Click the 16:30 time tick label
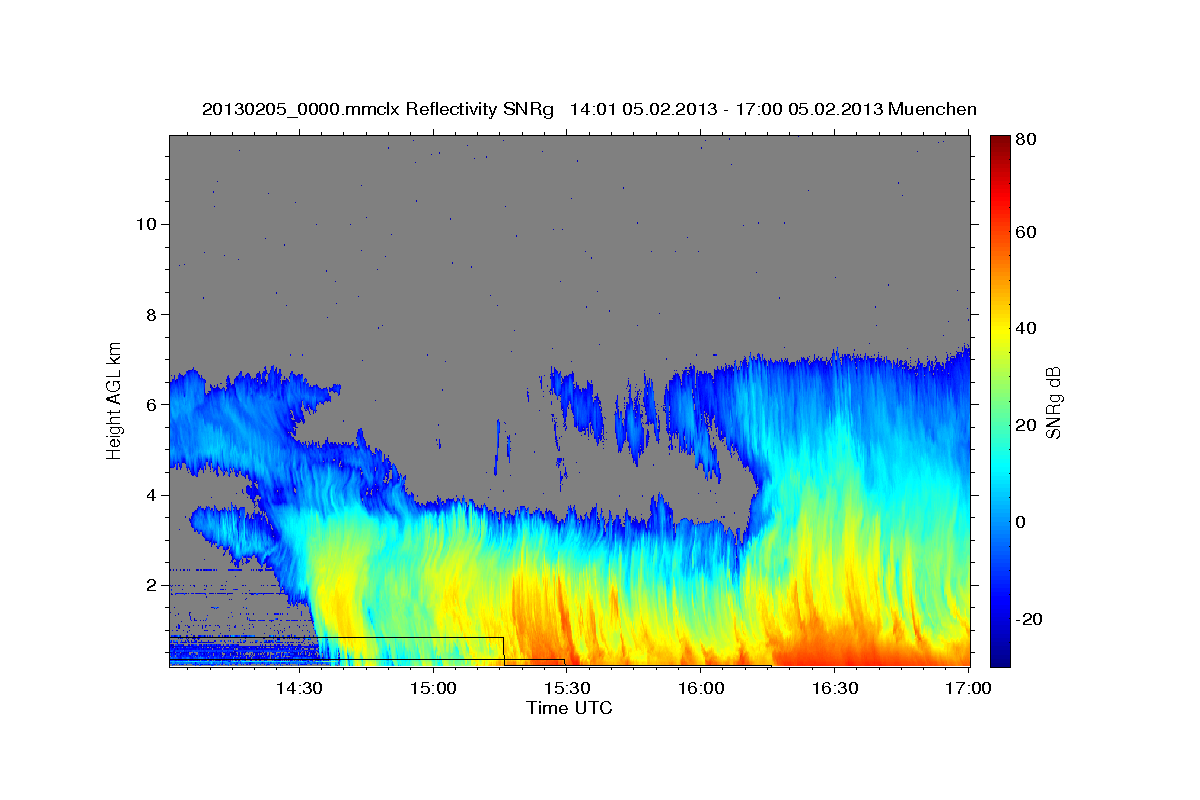This screenshot has width=1200, height=800. pos(835,688)
